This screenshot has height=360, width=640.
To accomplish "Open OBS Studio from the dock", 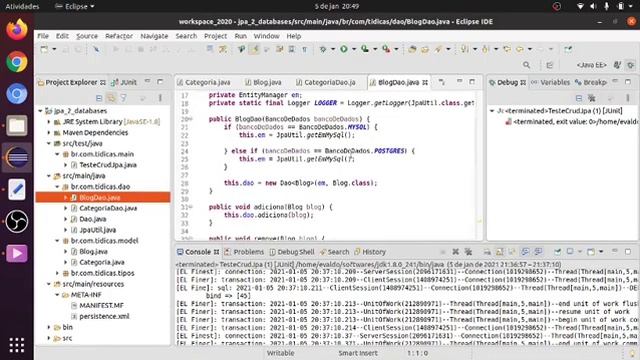I will coord(17,221).
